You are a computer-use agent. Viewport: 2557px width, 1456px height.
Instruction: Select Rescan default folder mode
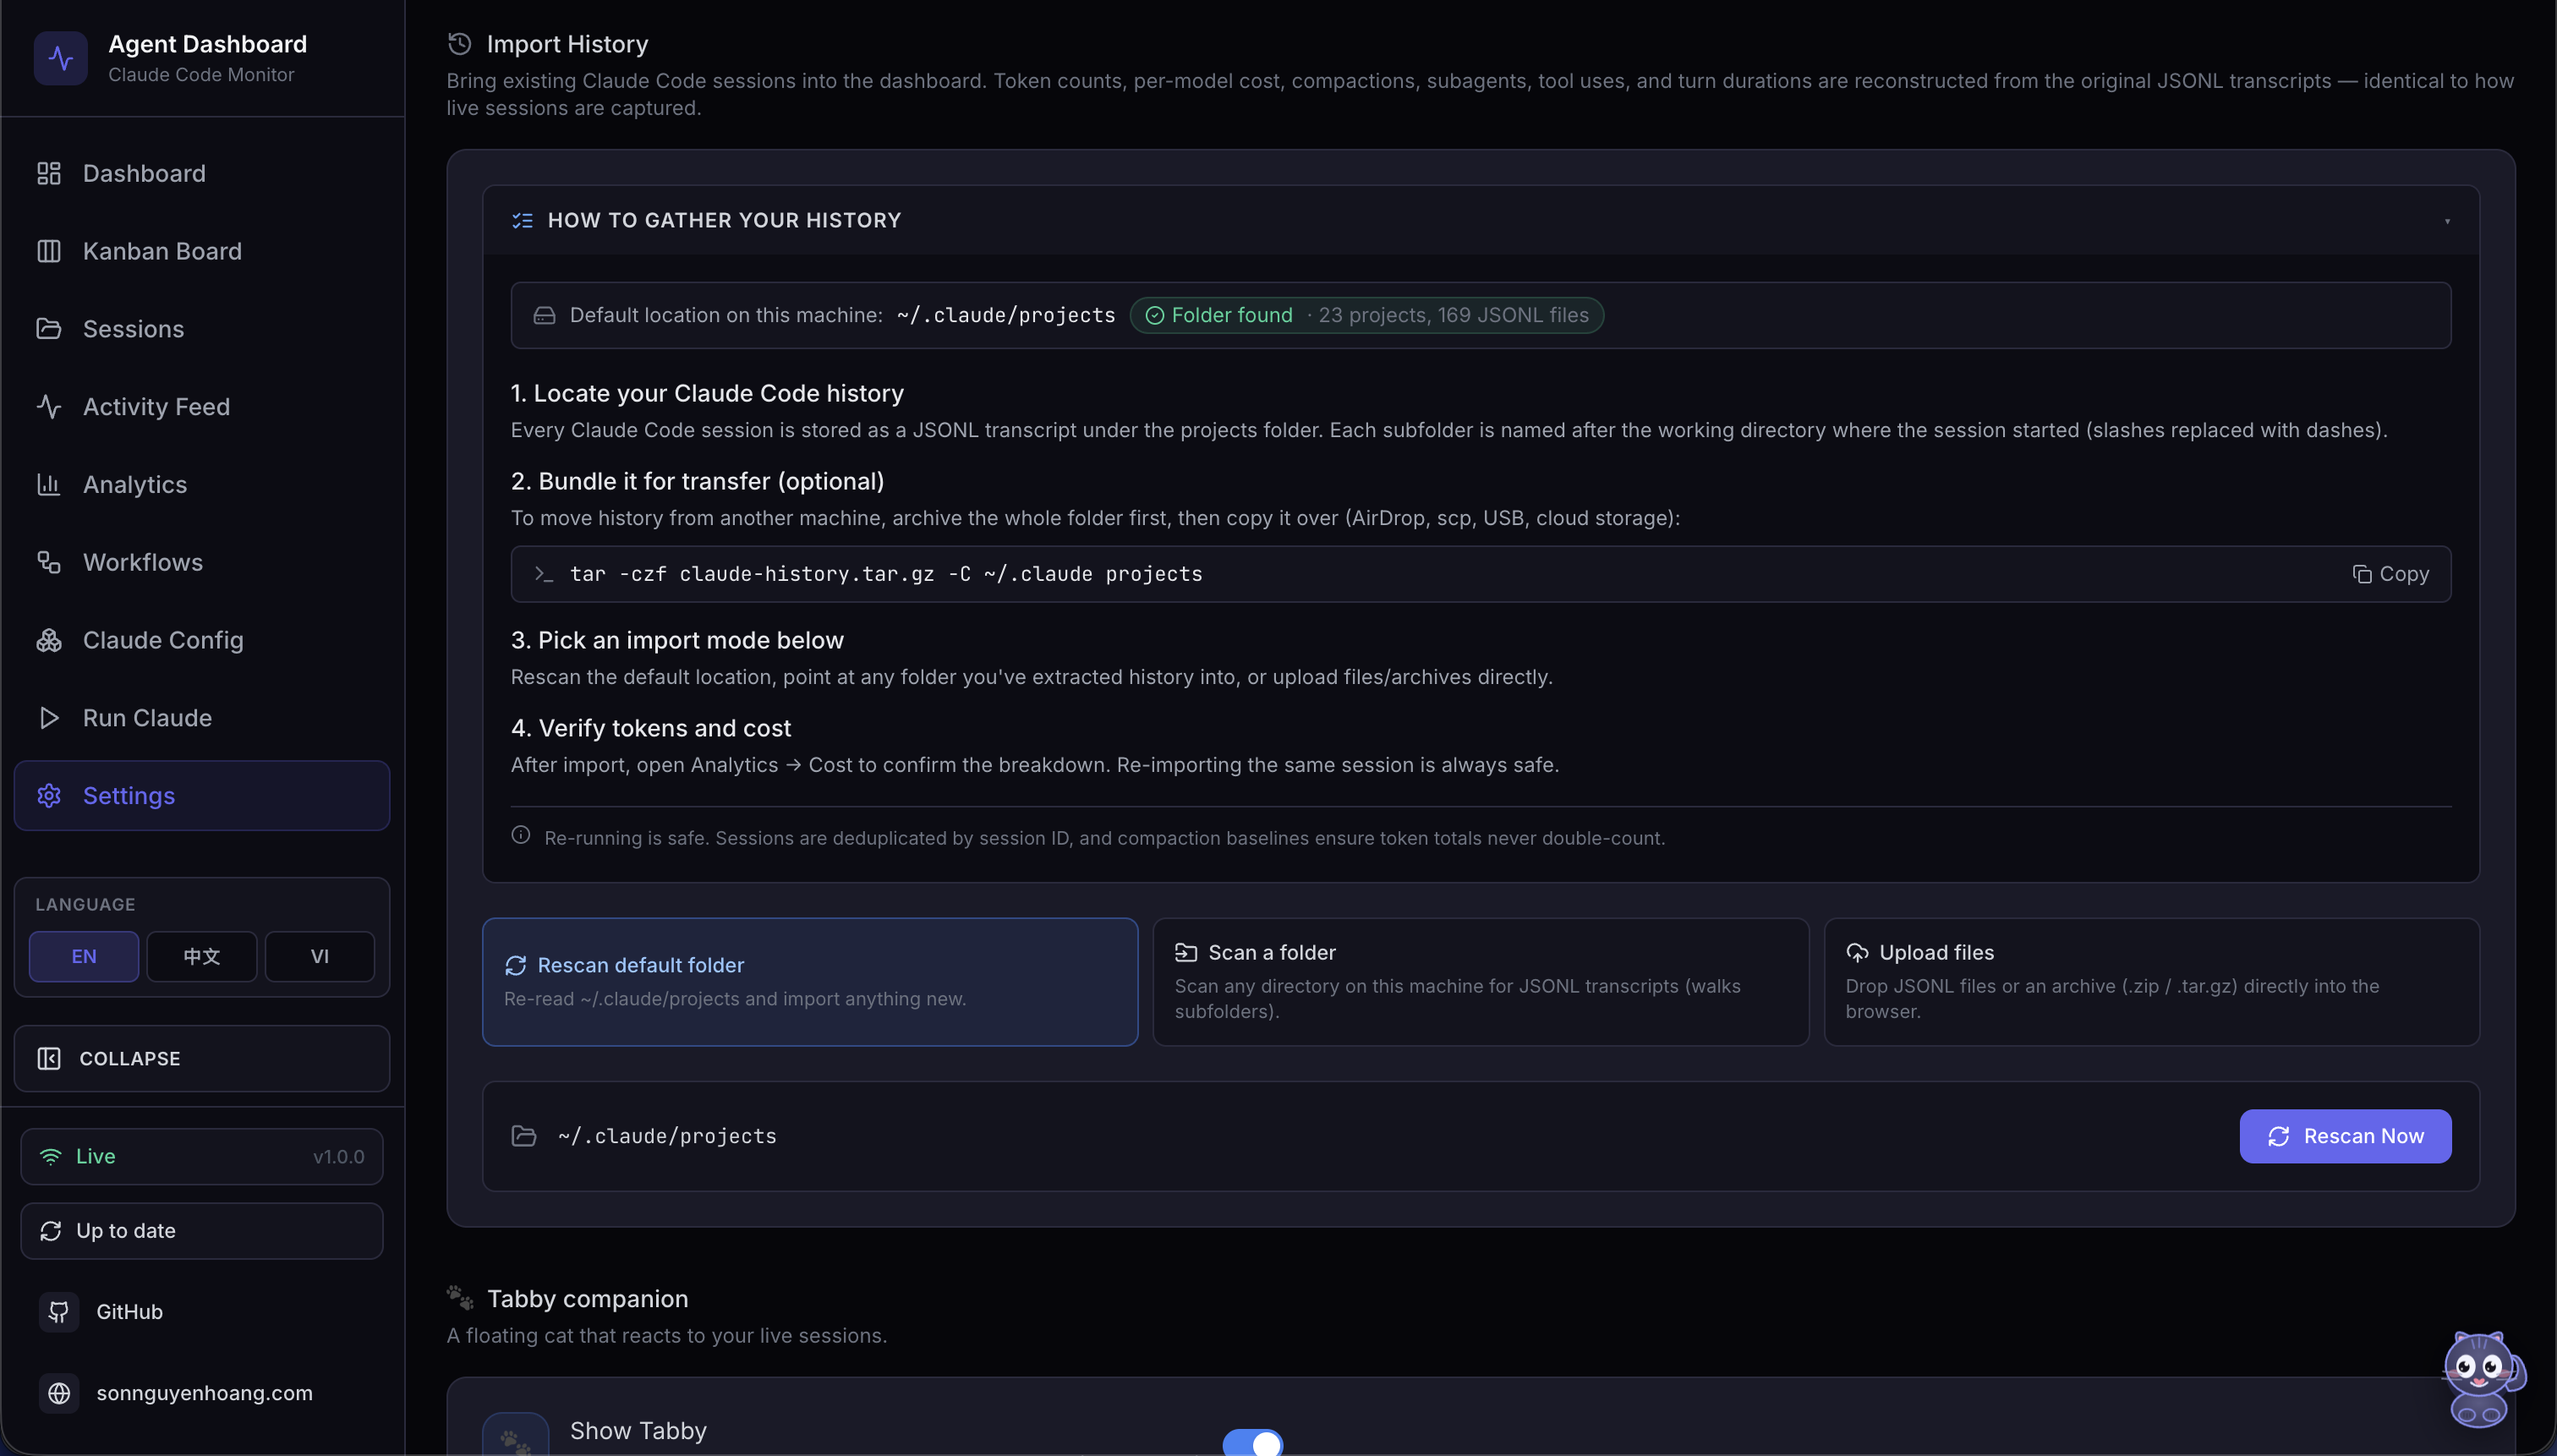810,982
